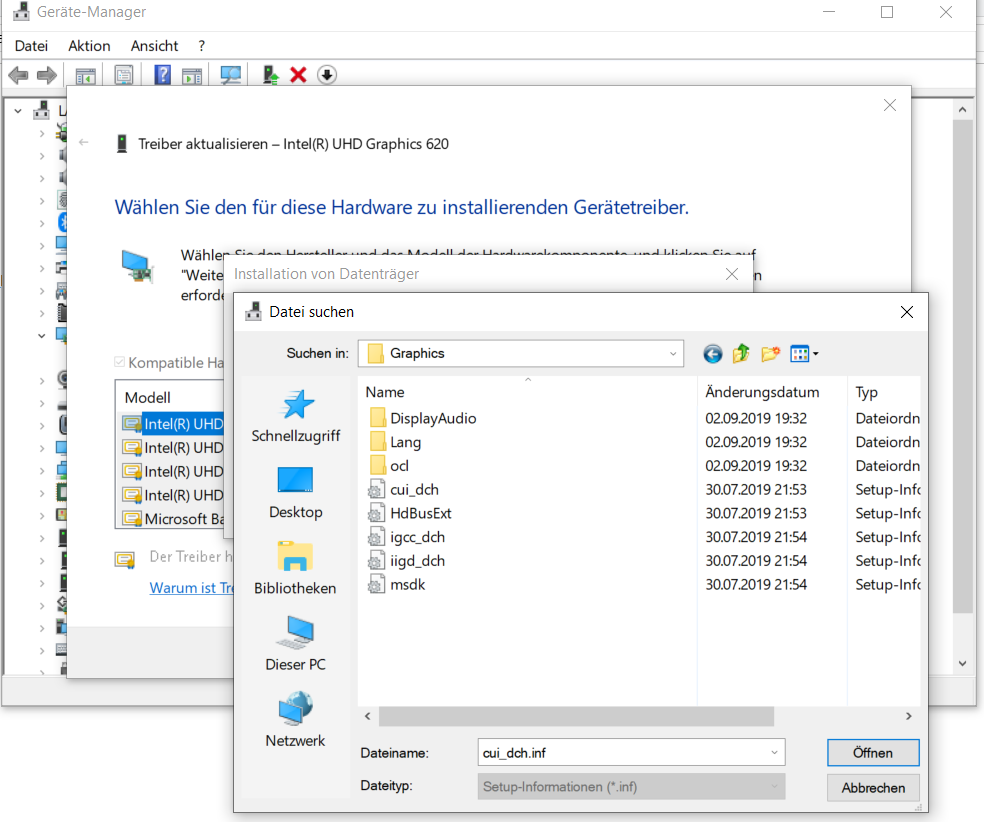Select the ocl folder
984x833 pixels.
389,466
